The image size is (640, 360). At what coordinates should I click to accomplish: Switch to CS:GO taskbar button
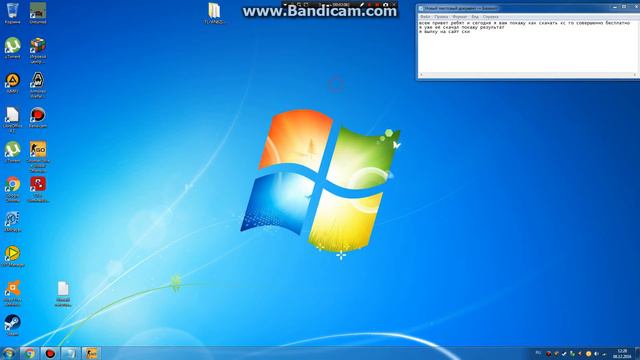coord(91,353)
